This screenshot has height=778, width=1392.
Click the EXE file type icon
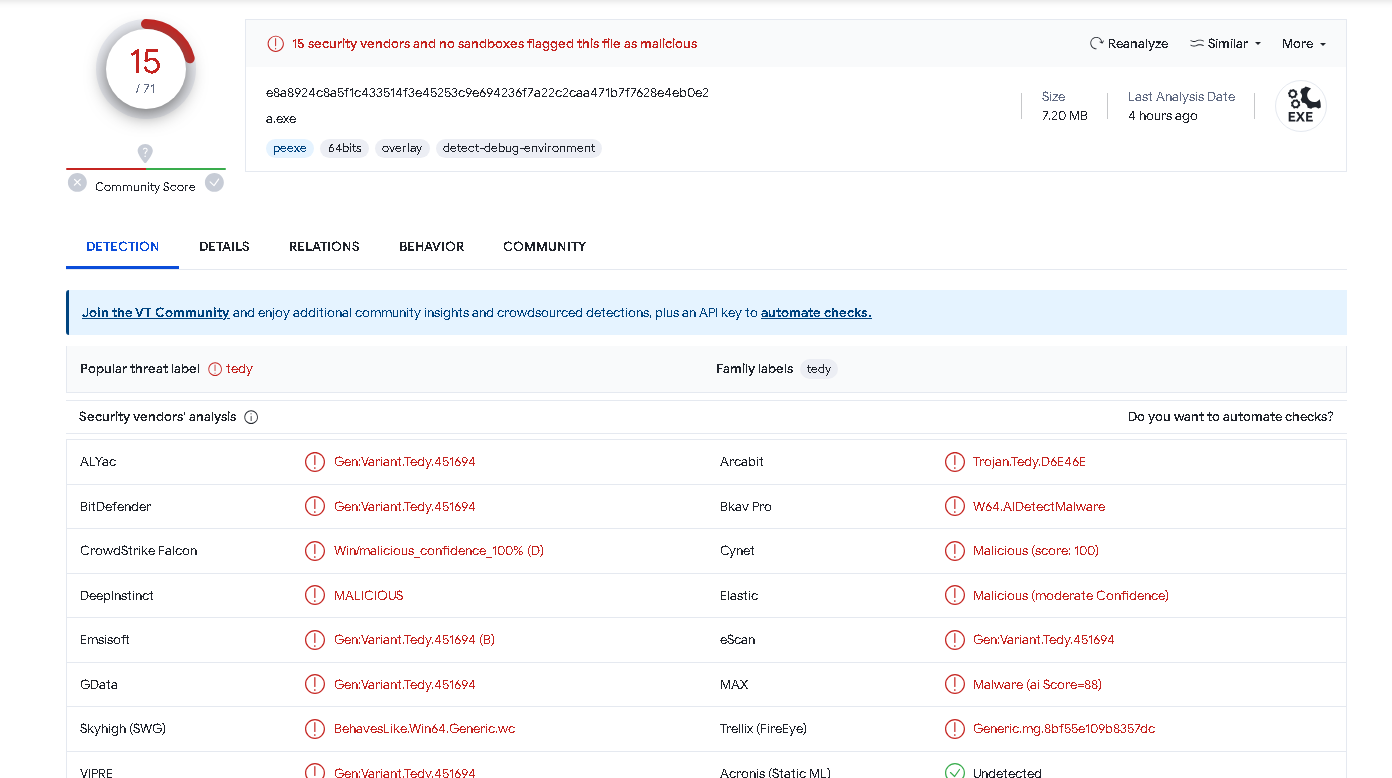click(1300, 105)
